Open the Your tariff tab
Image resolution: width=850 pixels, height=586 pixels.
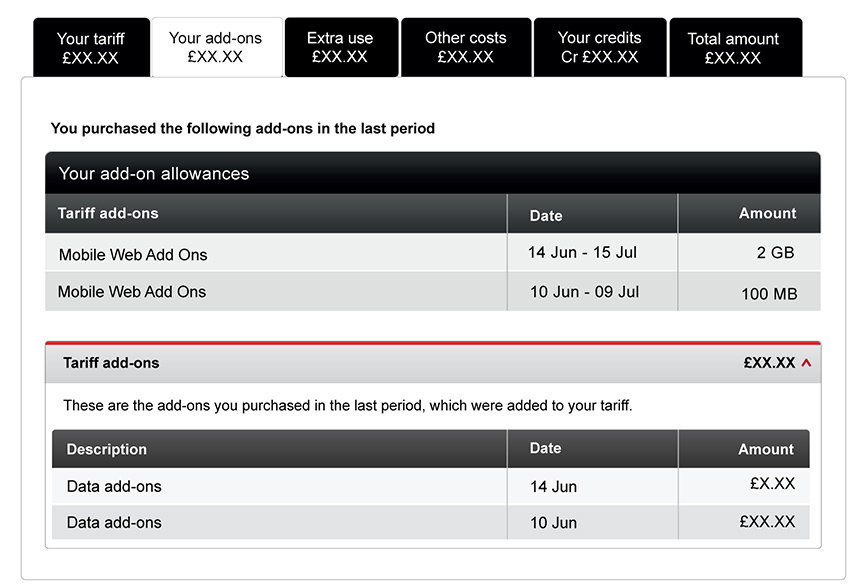(x=91, y=48)
